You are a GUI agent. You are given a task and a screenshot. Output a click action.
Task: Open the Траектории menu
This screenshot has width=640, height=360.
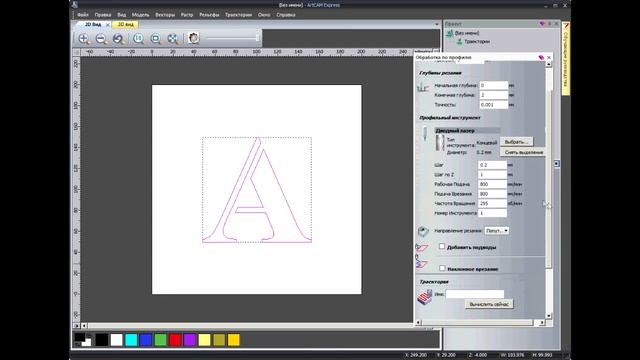238,15
